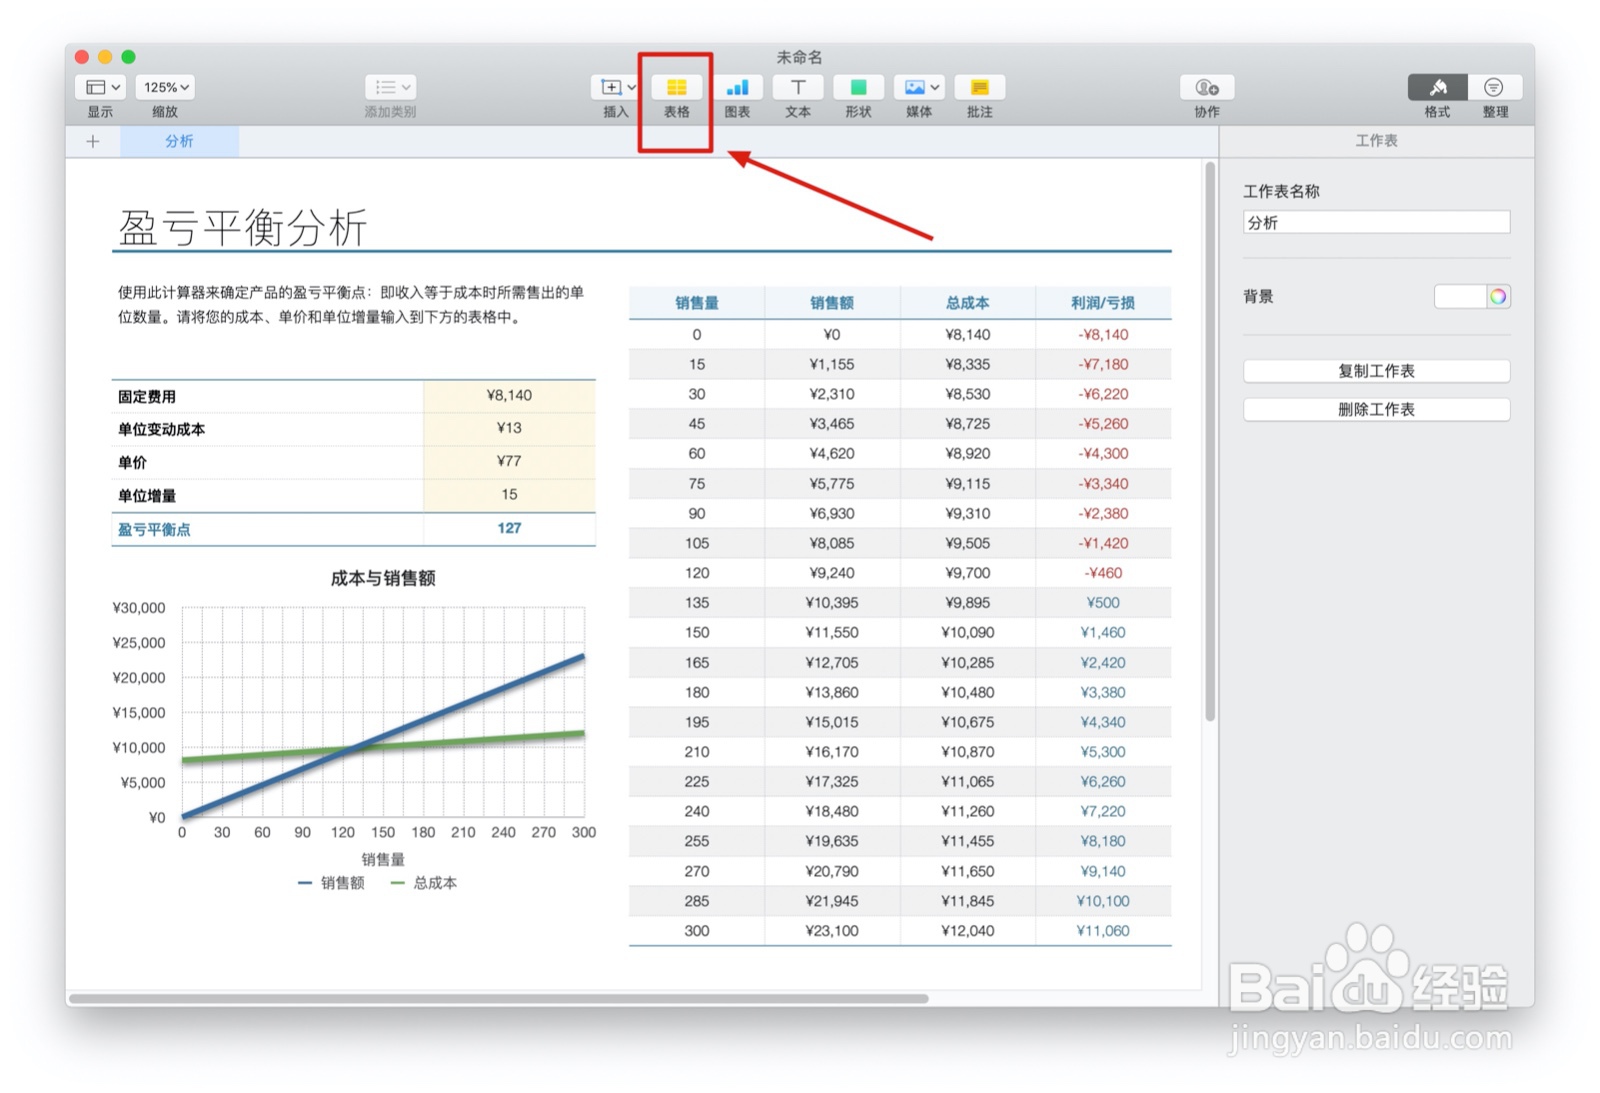Open the 缩放 zoom level dropdown
The height and width of the screenshot is (1093, 1600).
pyautogui.click(x=164, y=87)
